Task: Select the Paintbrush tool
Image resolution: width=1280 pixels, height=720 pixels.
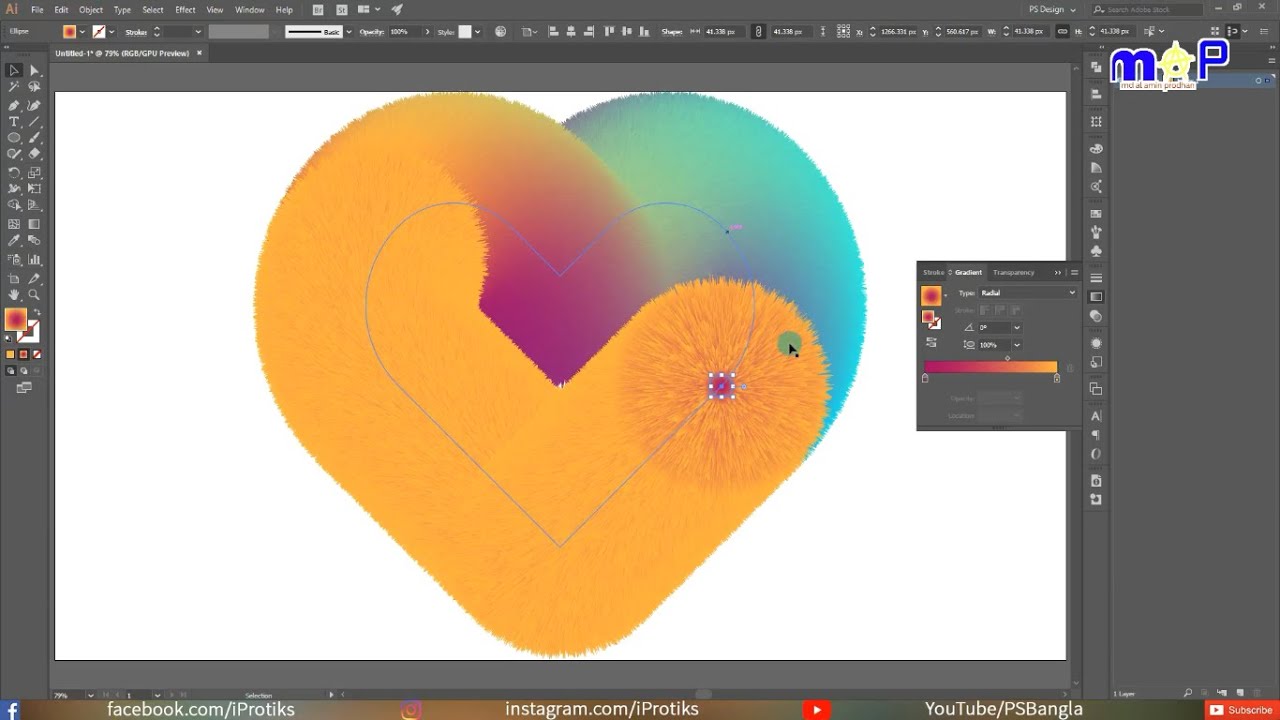Action: tap(34, 138)
